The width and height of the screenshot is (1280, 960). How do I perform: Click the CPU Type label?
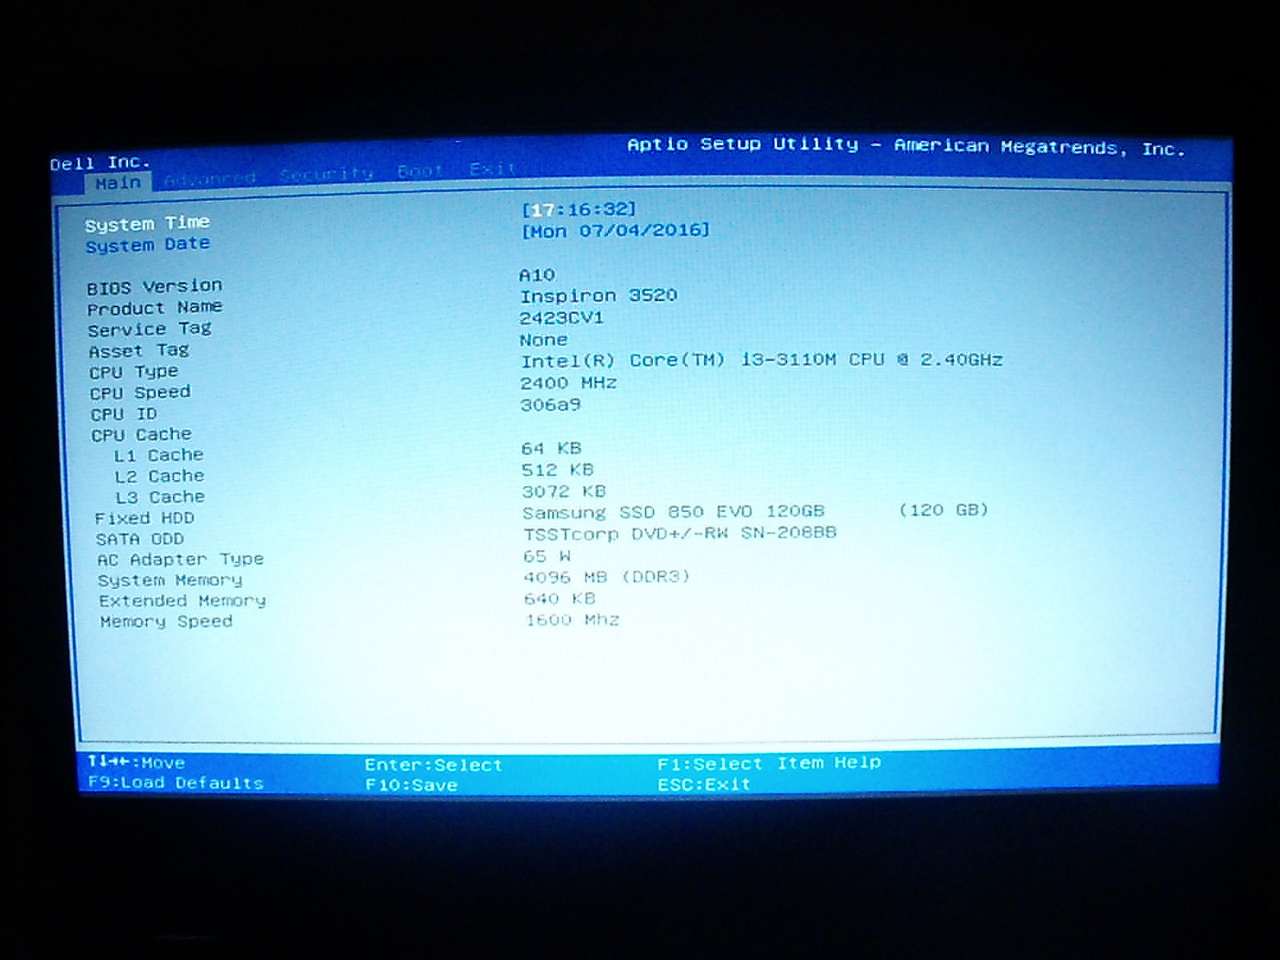[134, 372]
